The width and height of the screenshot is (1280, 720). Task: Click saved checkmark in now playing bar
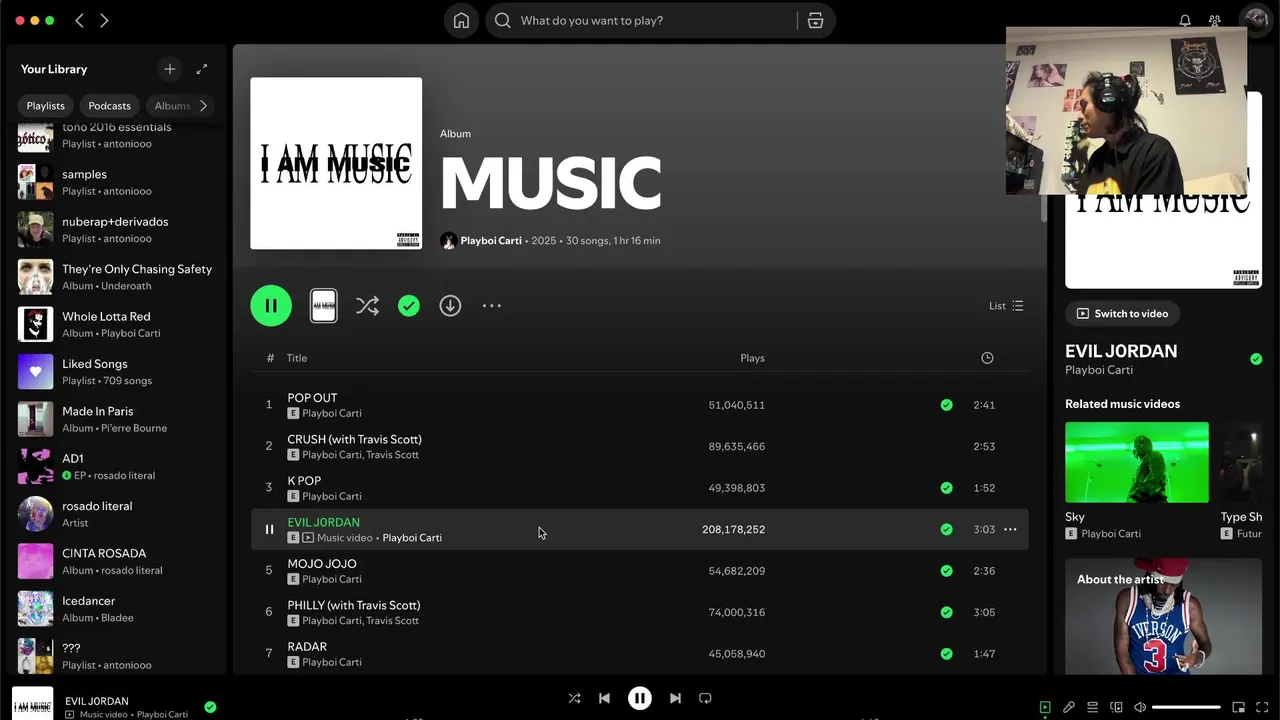(x=210, y=707)
